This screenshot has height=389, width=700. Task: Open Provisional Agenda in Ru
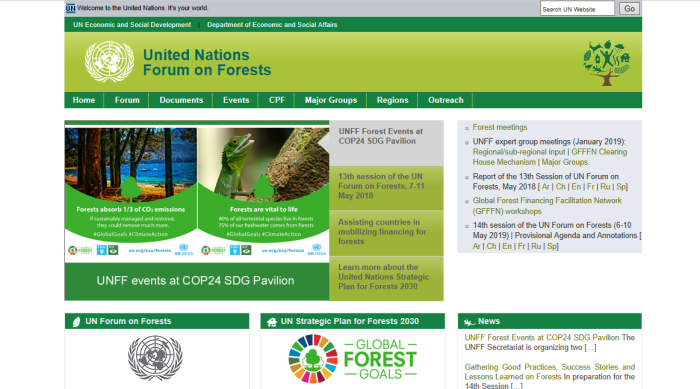(536, 246)
